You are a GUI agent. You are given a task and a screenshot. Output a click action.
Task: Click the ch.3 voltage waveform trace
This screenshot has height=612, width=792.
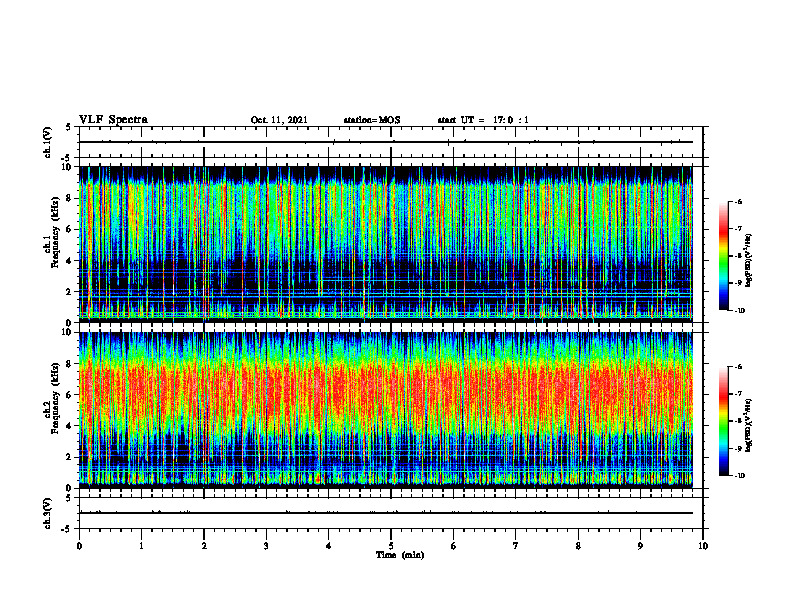tap(386, 513)
